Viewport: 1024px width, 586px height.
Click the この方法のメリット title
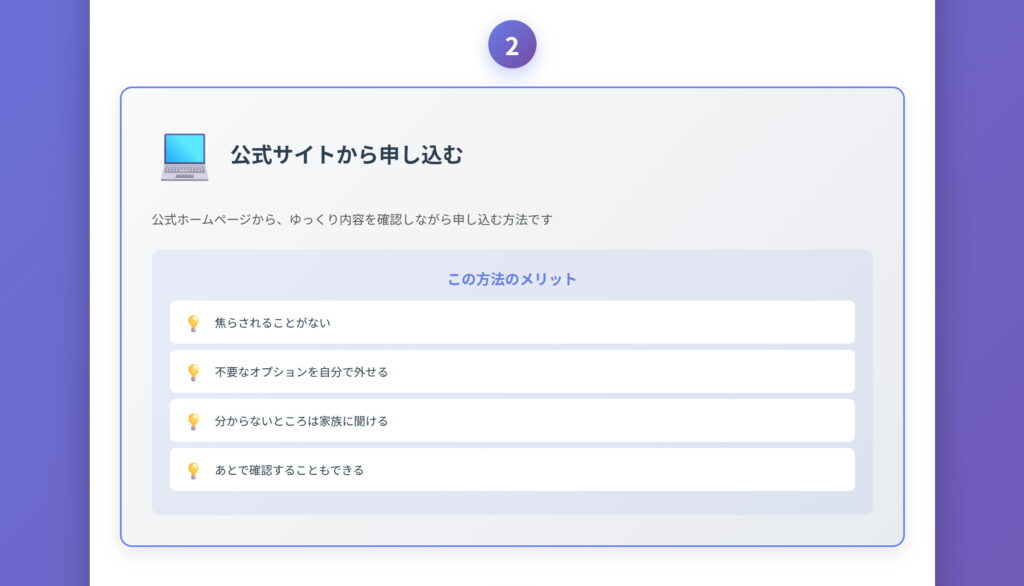[x=512, y=279]
